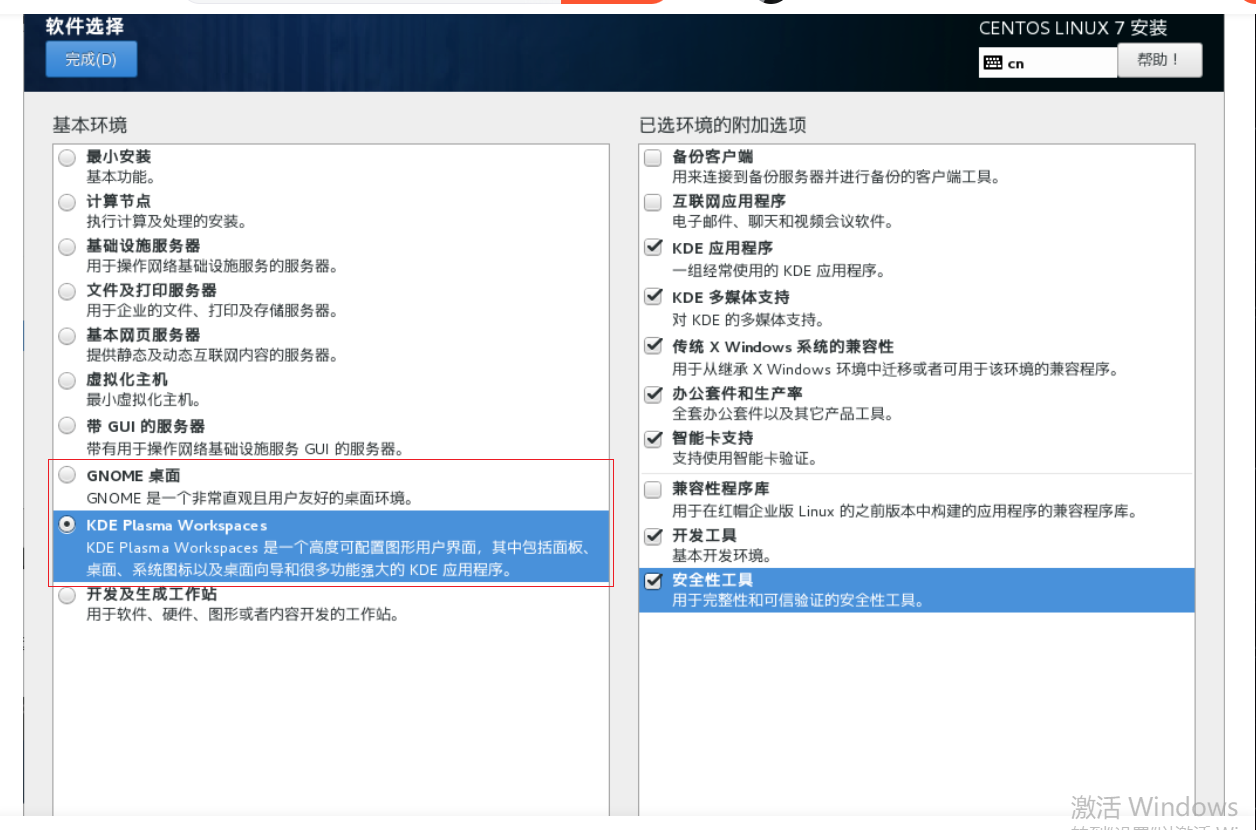Click the 执行计算及处理的安装。 description
The image size is (1256, 830).
[167, 221]
